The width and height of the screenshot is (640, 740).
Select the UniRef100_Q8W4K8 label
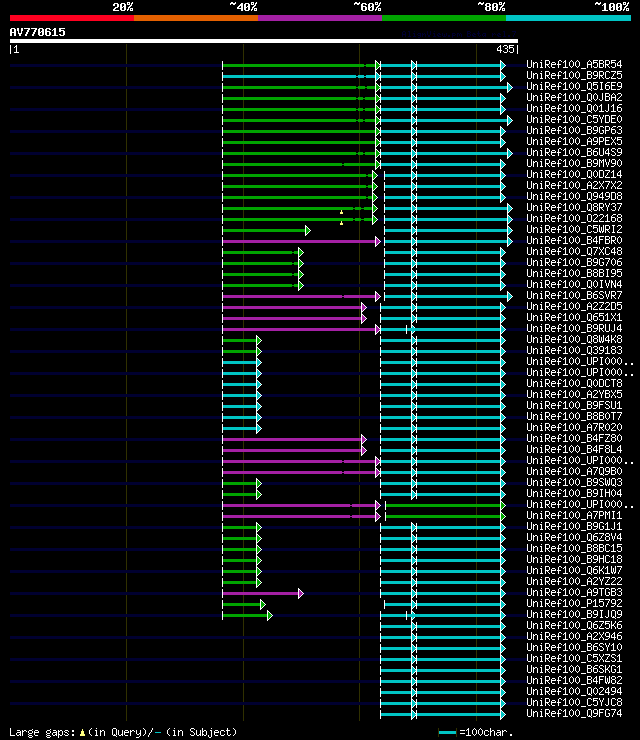coord(574,339)
